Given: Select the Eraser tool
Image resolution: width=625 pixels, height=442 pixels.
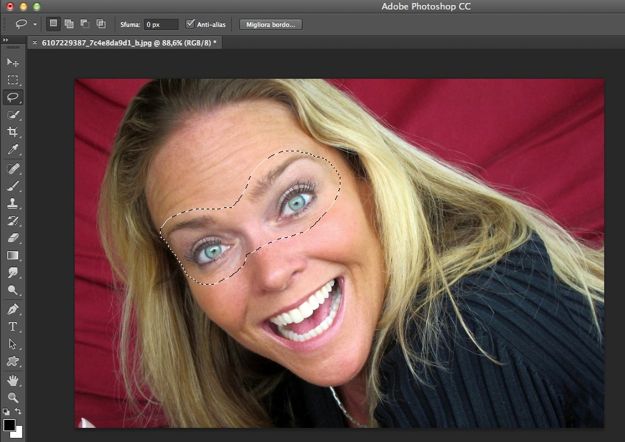Looking at the screenshot, I should 13,238.
